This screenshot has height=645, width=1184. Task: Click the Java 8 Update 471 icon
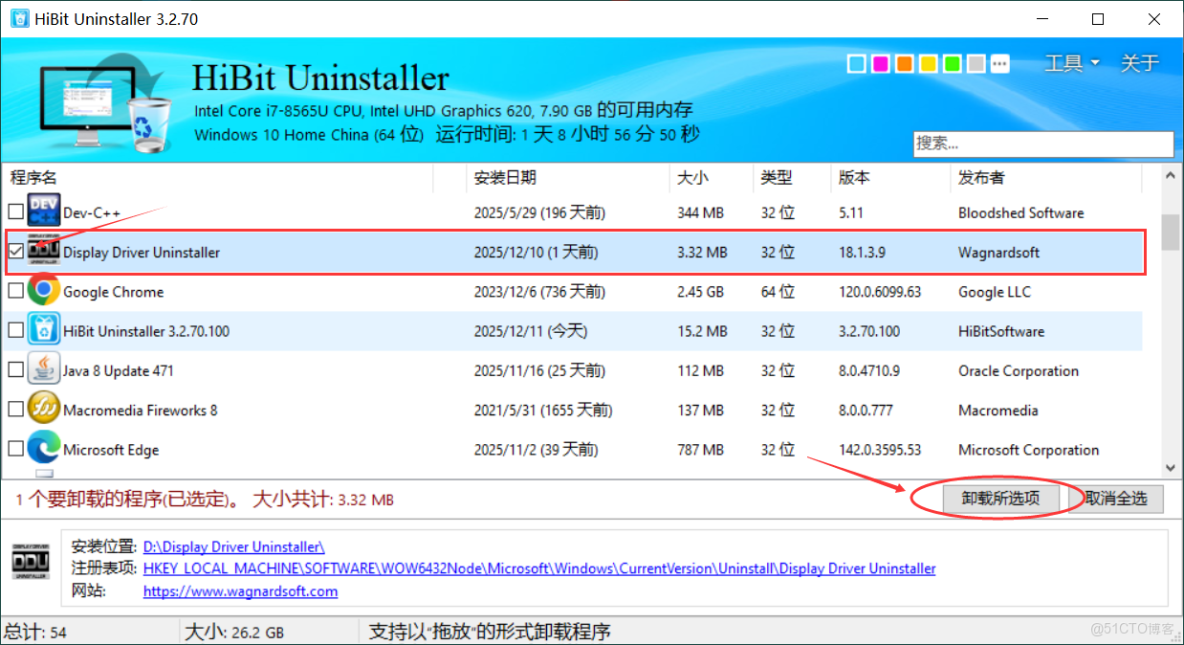point(44,370)
